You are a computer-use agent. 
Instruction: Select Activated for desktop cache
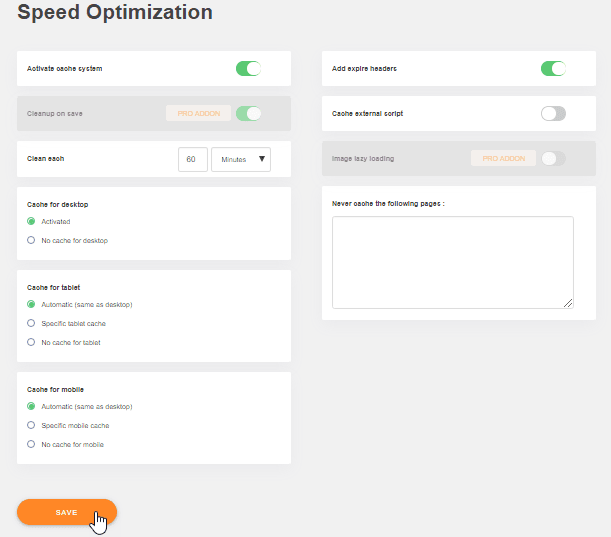(x=32, y=221)
